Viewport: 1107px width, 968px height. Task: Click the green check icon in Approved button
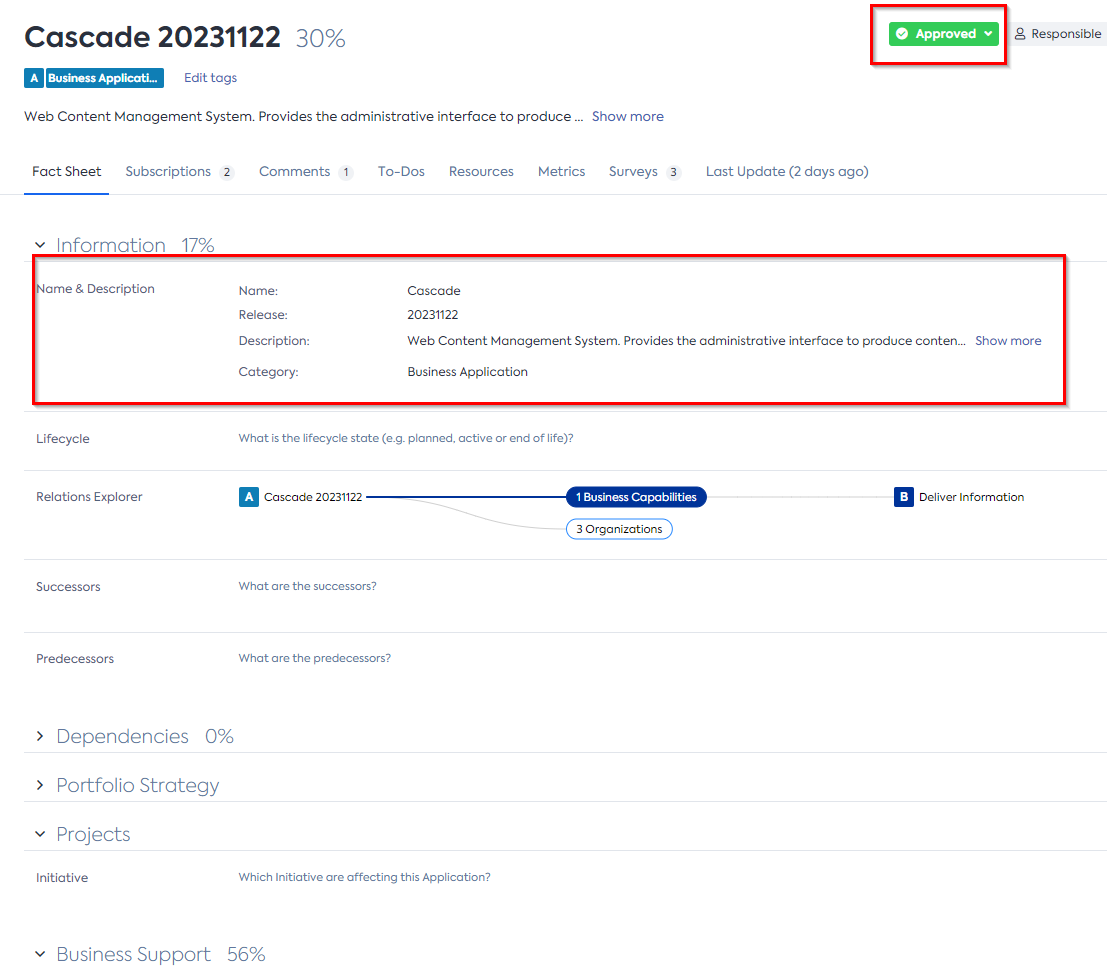coord(902,34)
